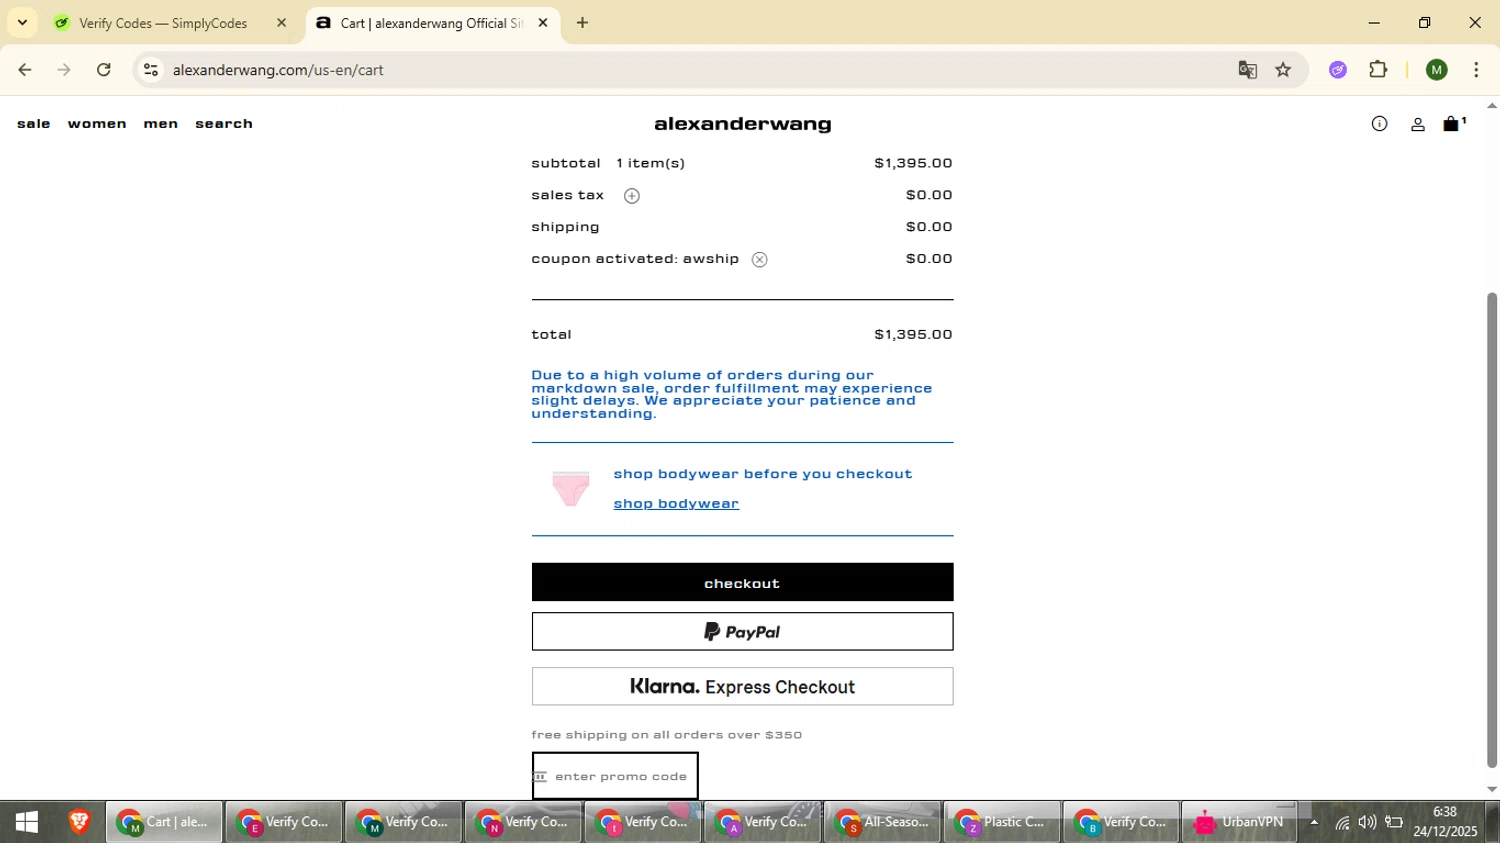The image size is (1500, 843).
Task: Click free shipping on all orders over $350
Action: point(667,735)
